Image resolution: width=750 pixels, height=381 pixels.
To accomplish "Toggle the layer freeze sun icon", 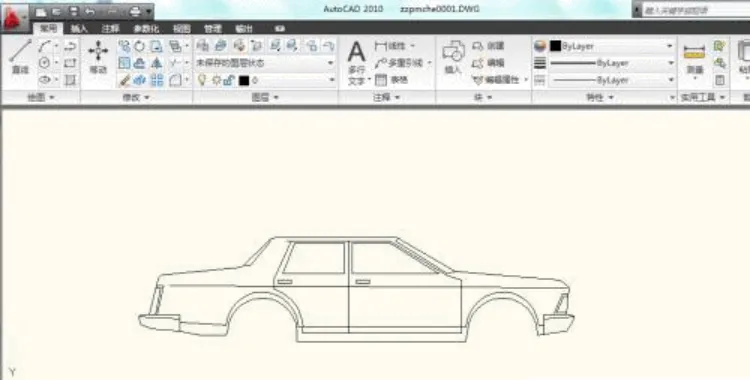I will [216, 80].
